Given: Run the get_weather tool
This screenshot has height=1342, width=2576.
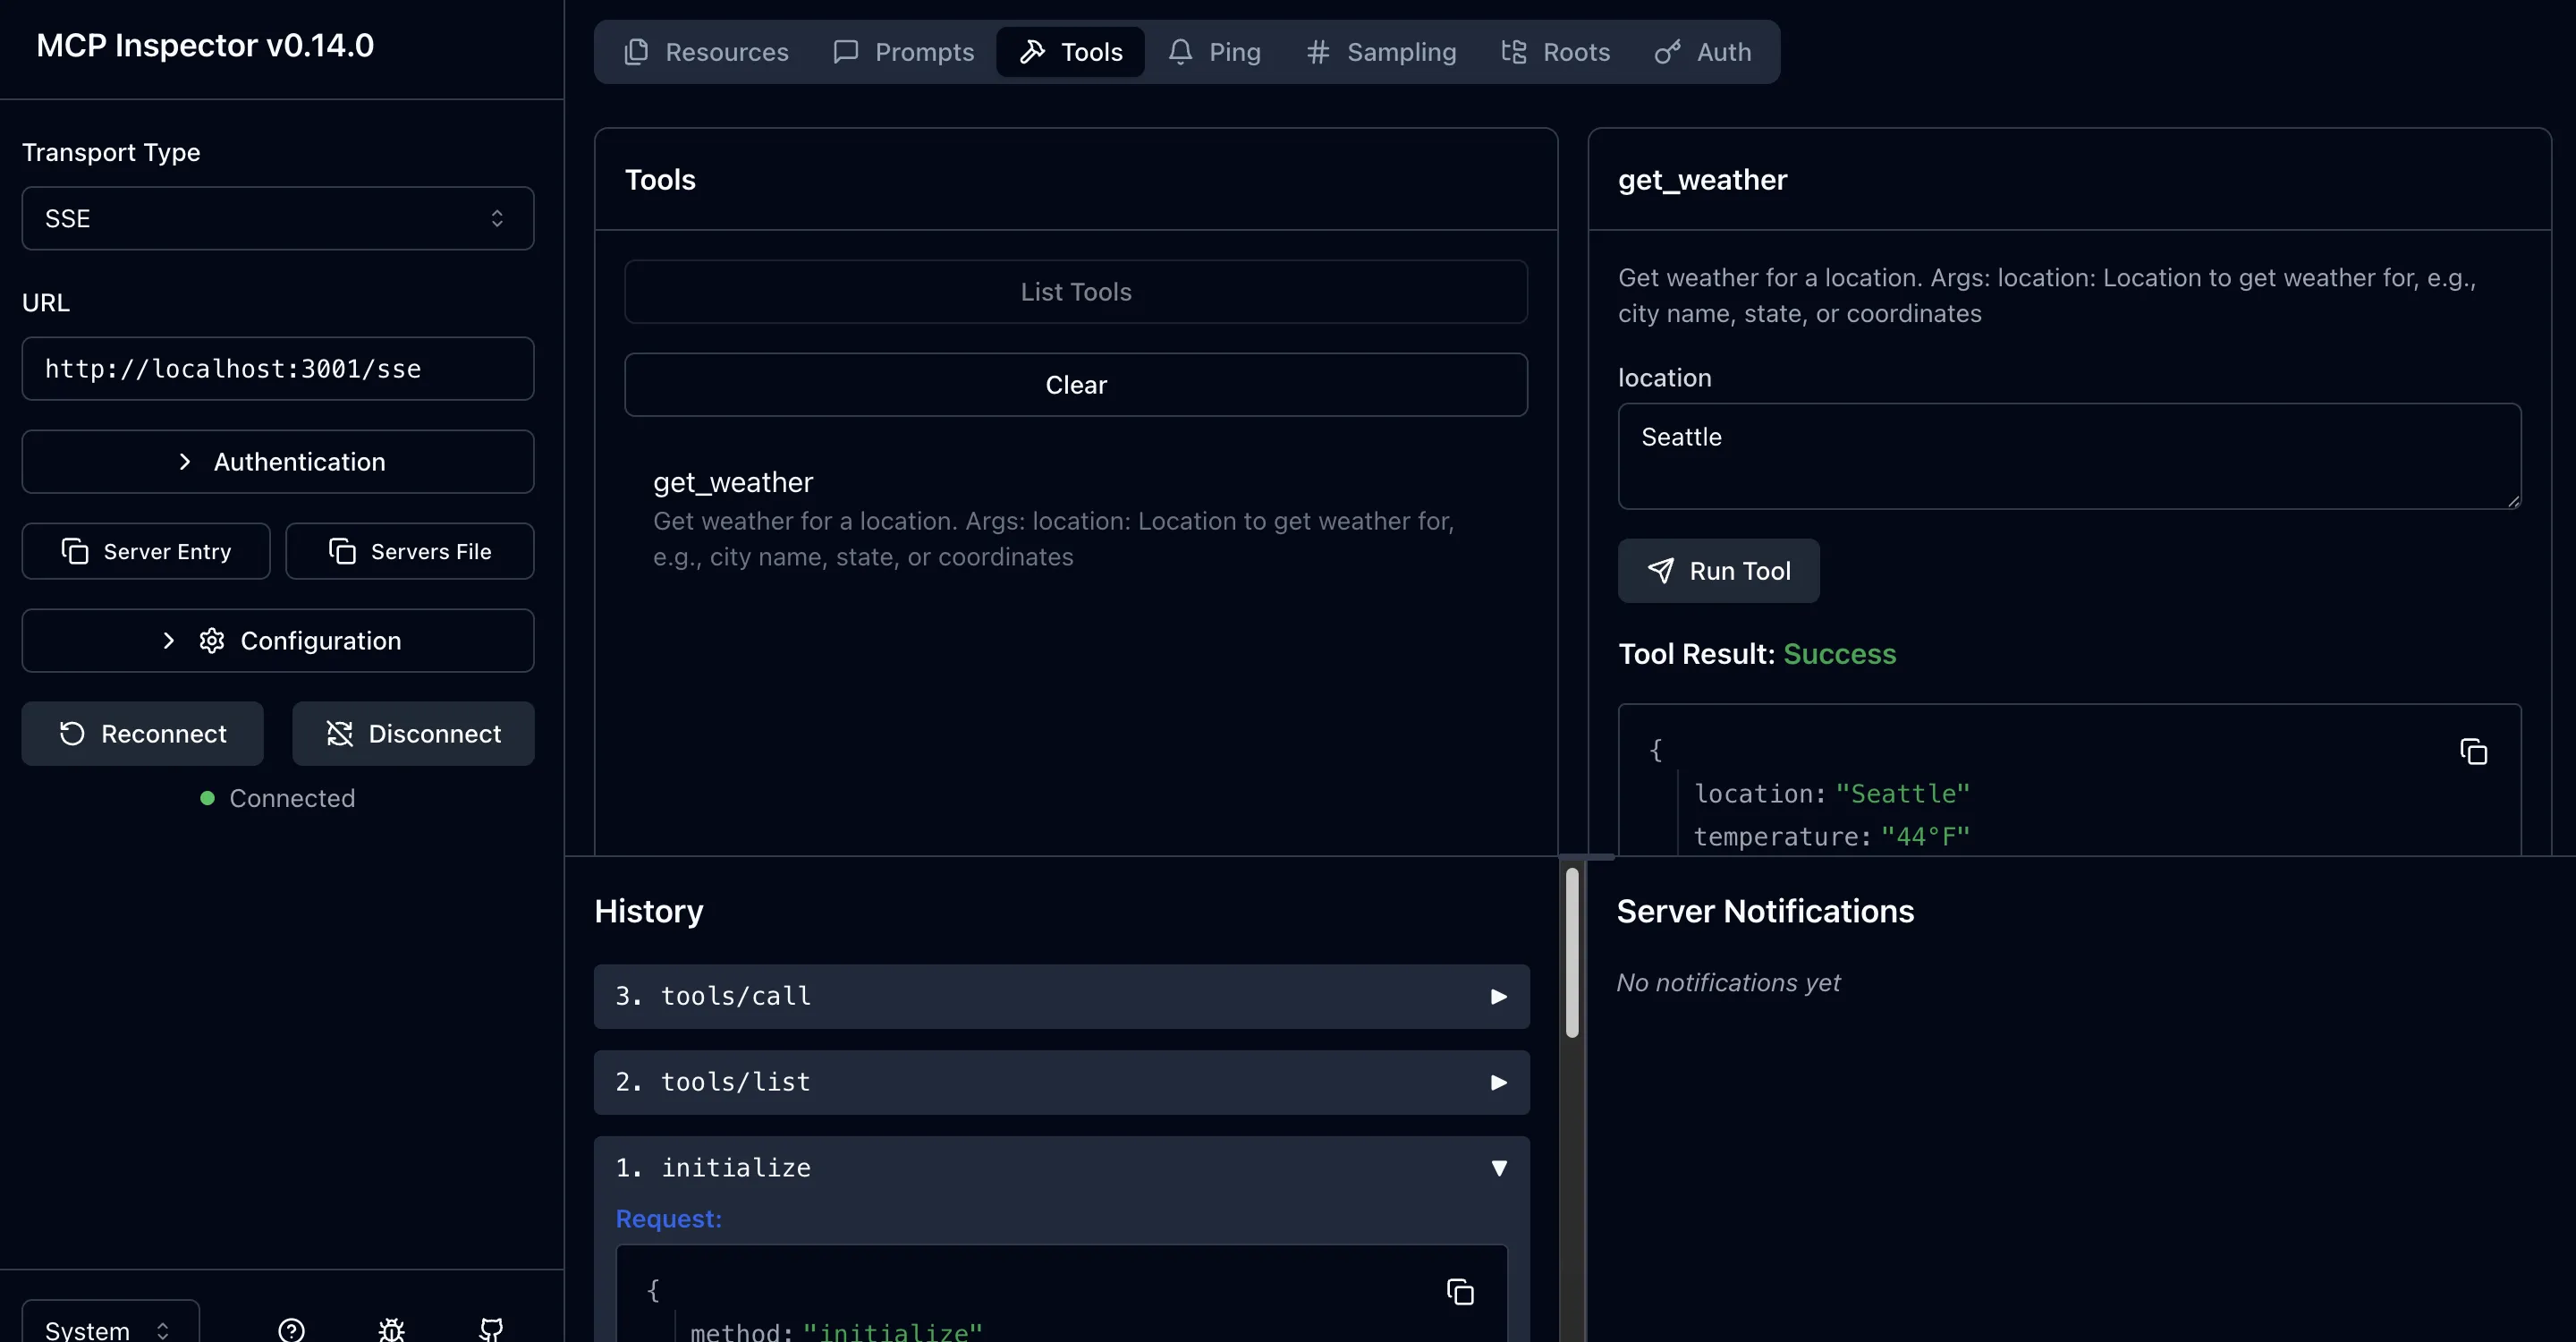Looking at the screenshot, I should point(1718,571).
